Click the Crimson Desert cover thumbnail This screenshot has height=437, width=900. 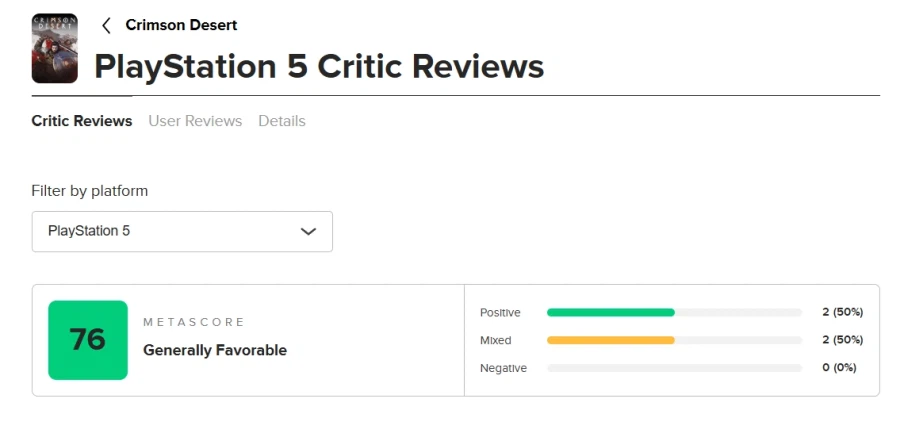[x=54, y=48]
